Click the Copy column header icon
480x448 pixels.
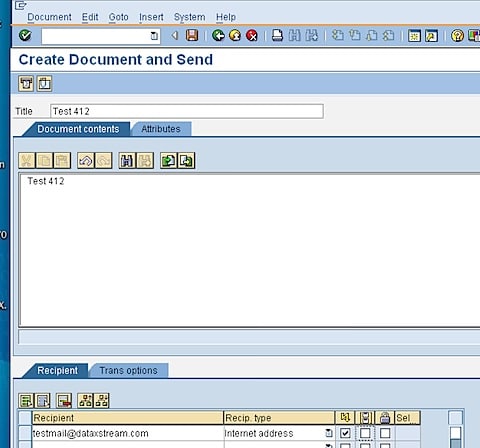pos(365,417)
